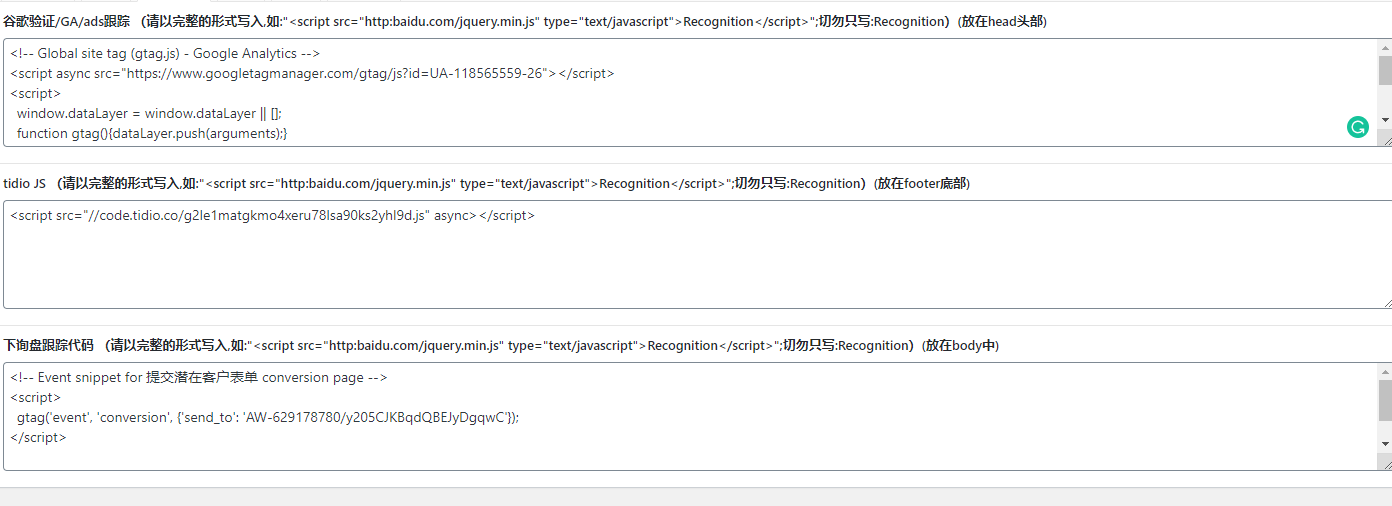Click the scrollbar thumb in the GA code textarea
1392x506 pixels.
1385,70
